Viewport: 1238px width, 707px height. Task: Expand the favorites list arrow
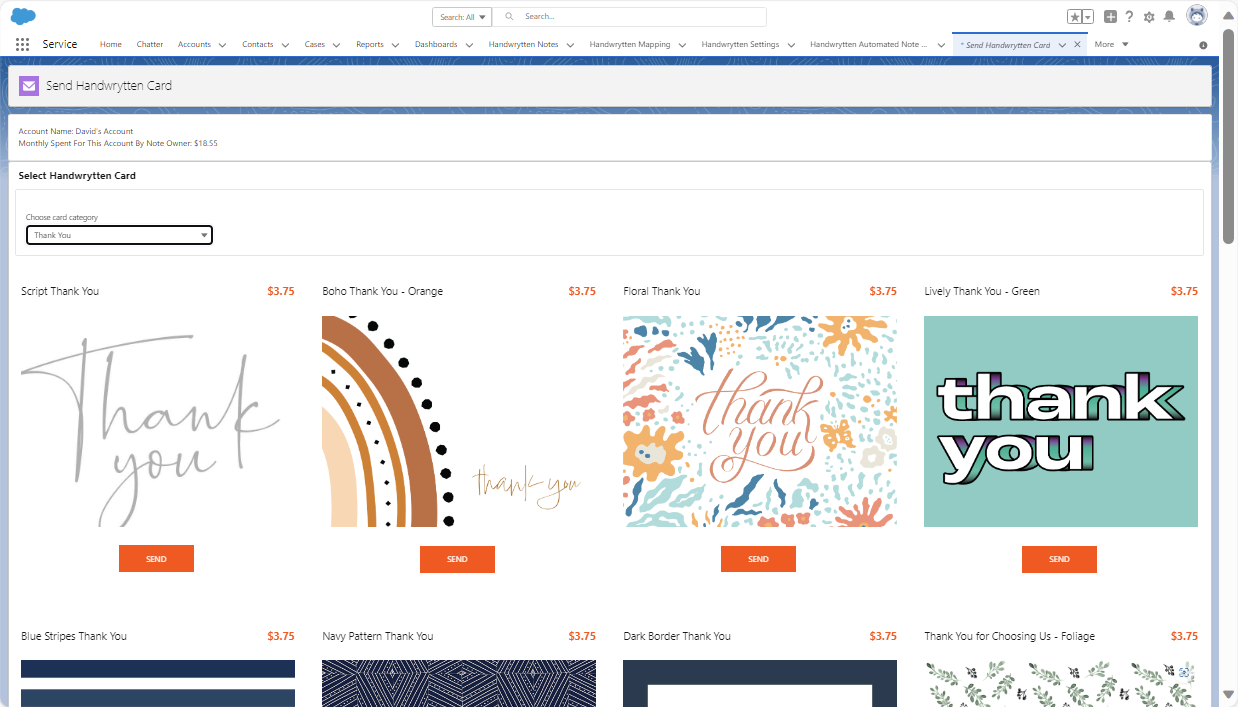click(x=1088, y=17)
